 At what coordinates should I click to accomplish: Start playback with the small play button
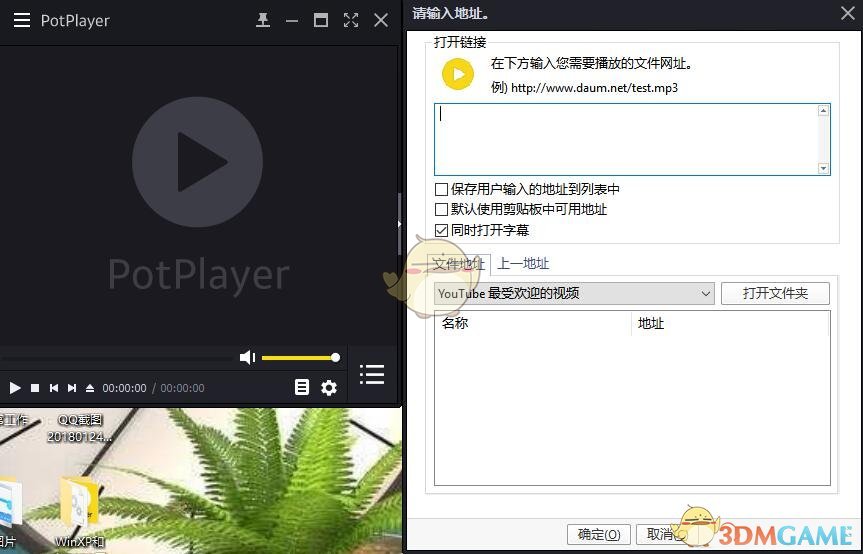15,388
